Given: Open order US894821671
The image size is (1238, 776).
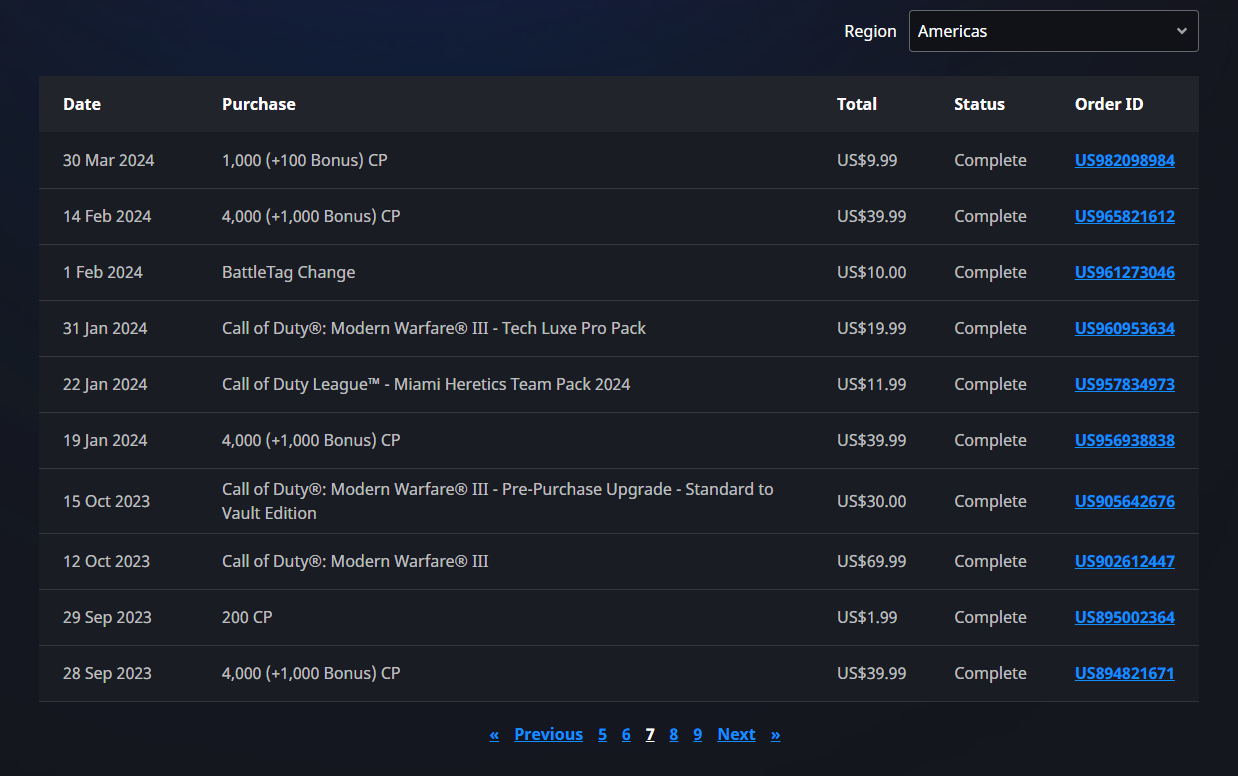Looking at the screenshot, I should [1125, 673].
